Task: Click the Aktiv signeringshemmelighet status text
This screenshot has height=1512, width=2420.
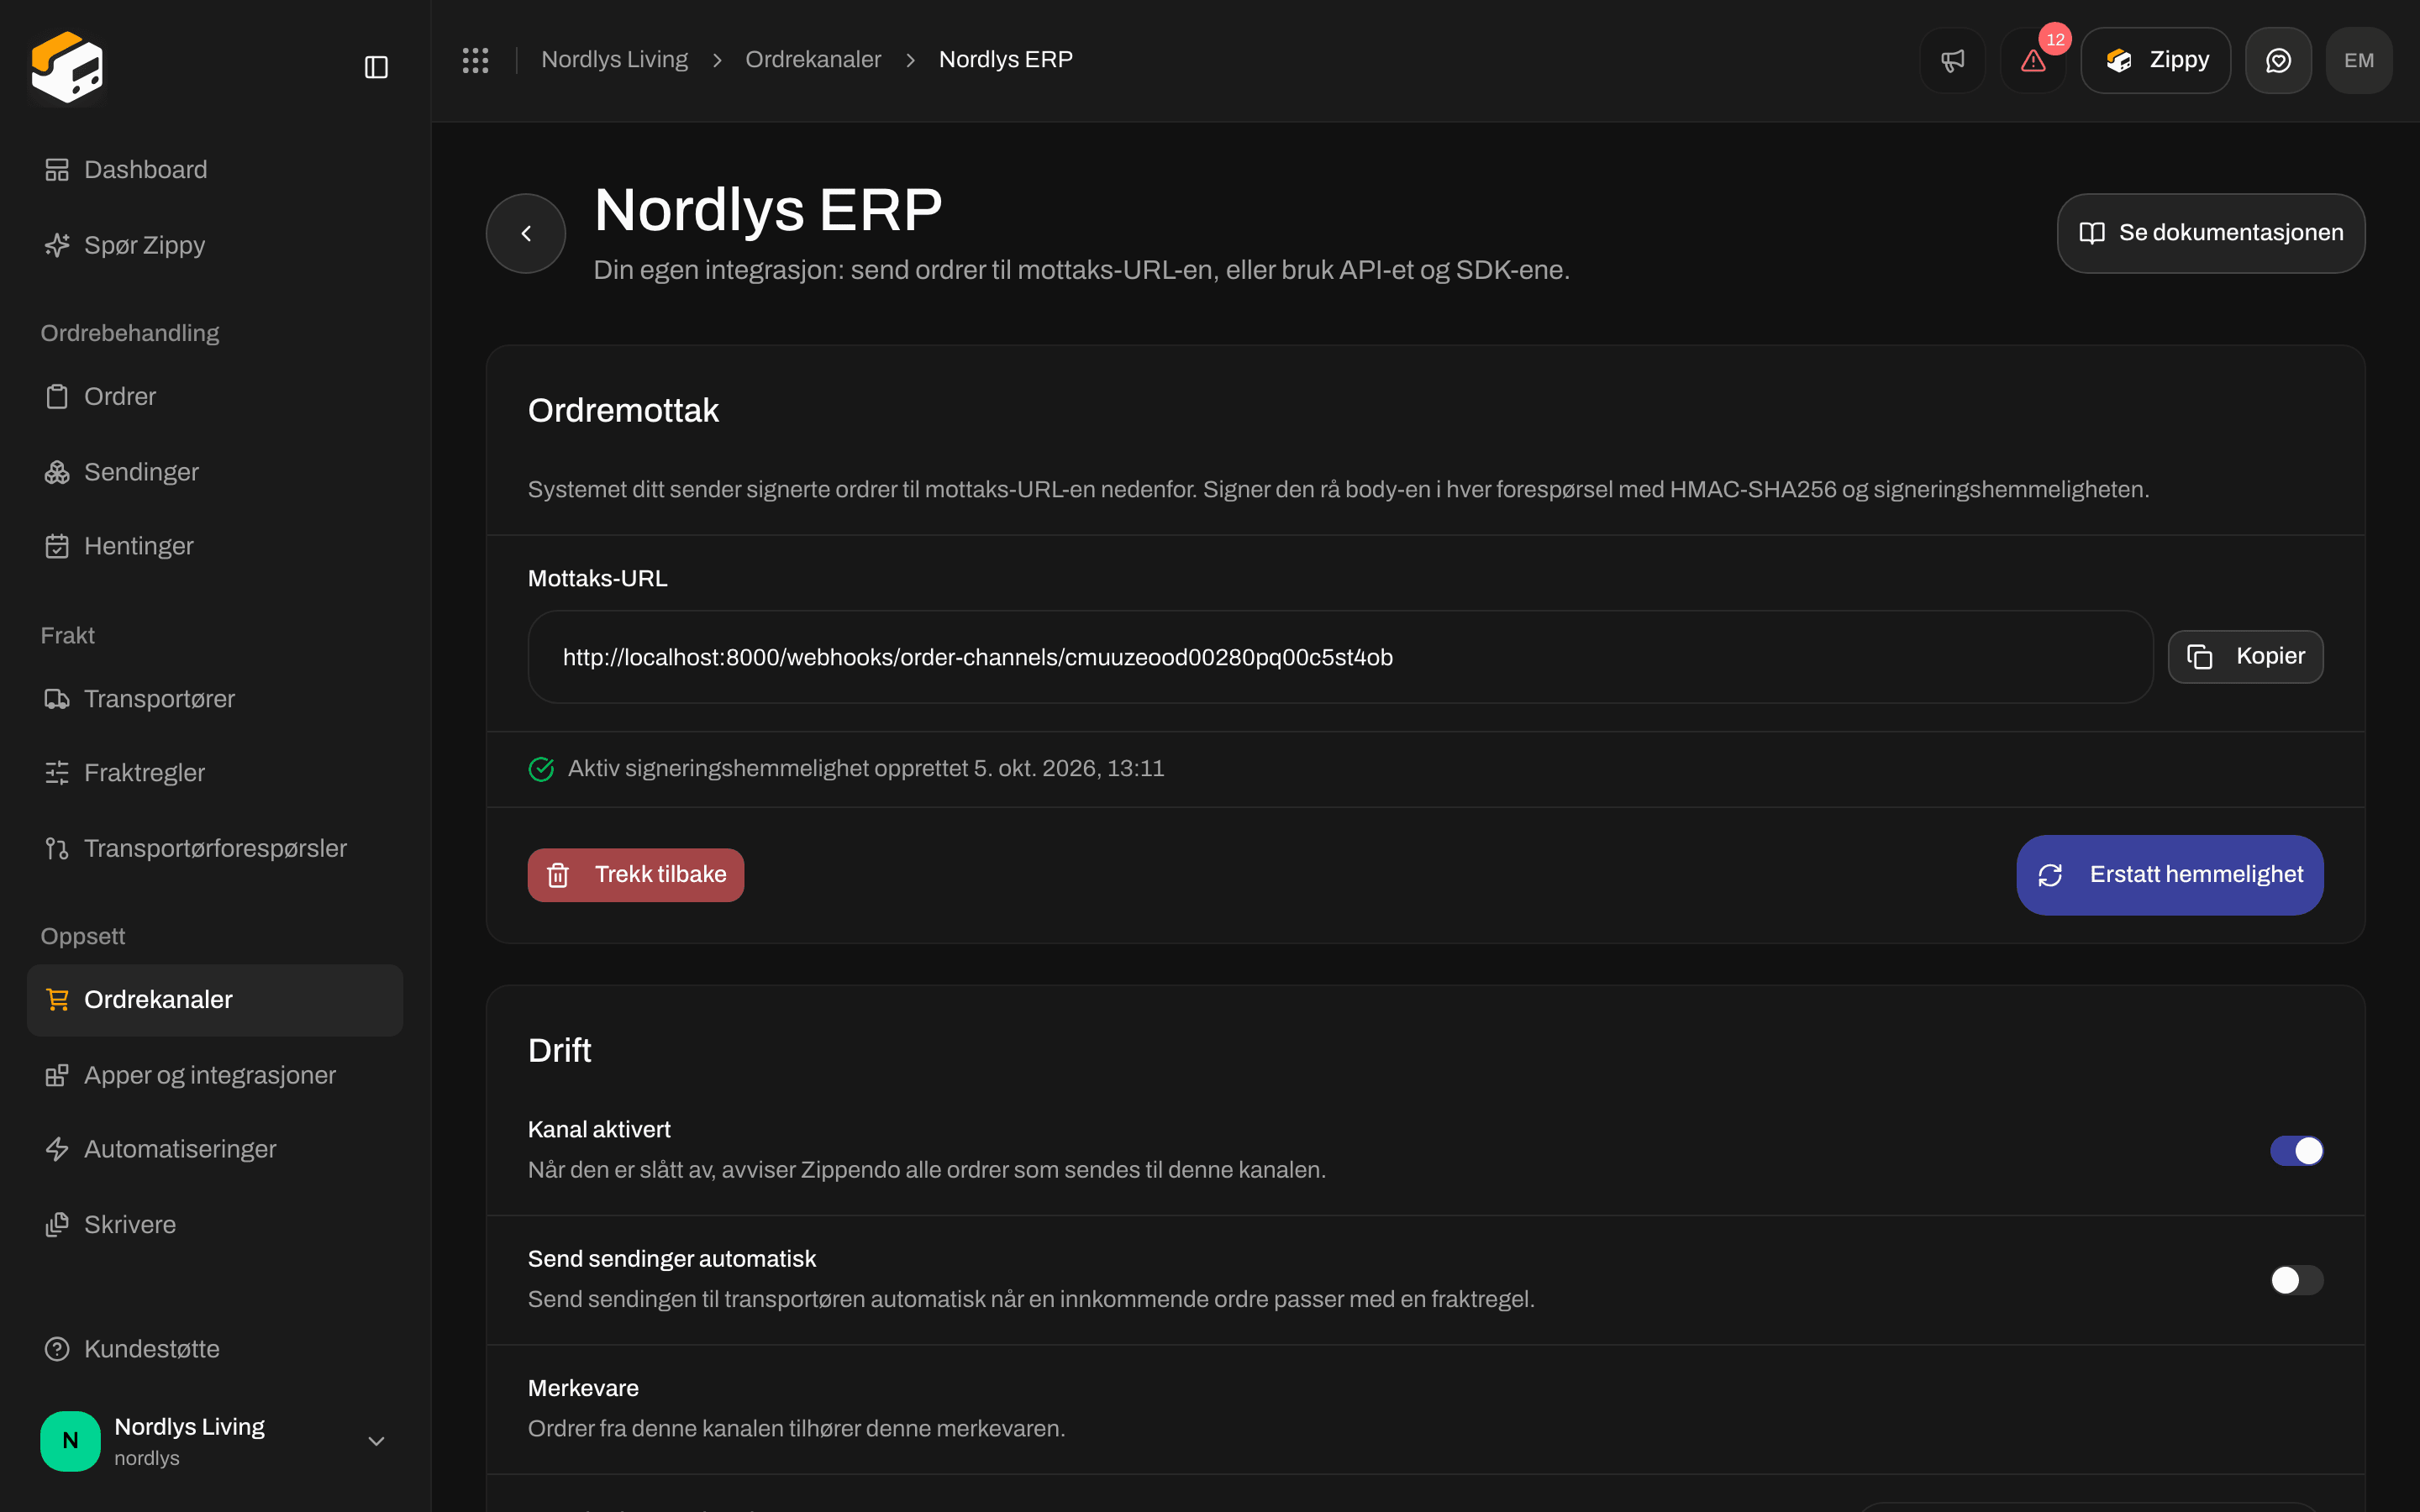Action: point(866,769)
